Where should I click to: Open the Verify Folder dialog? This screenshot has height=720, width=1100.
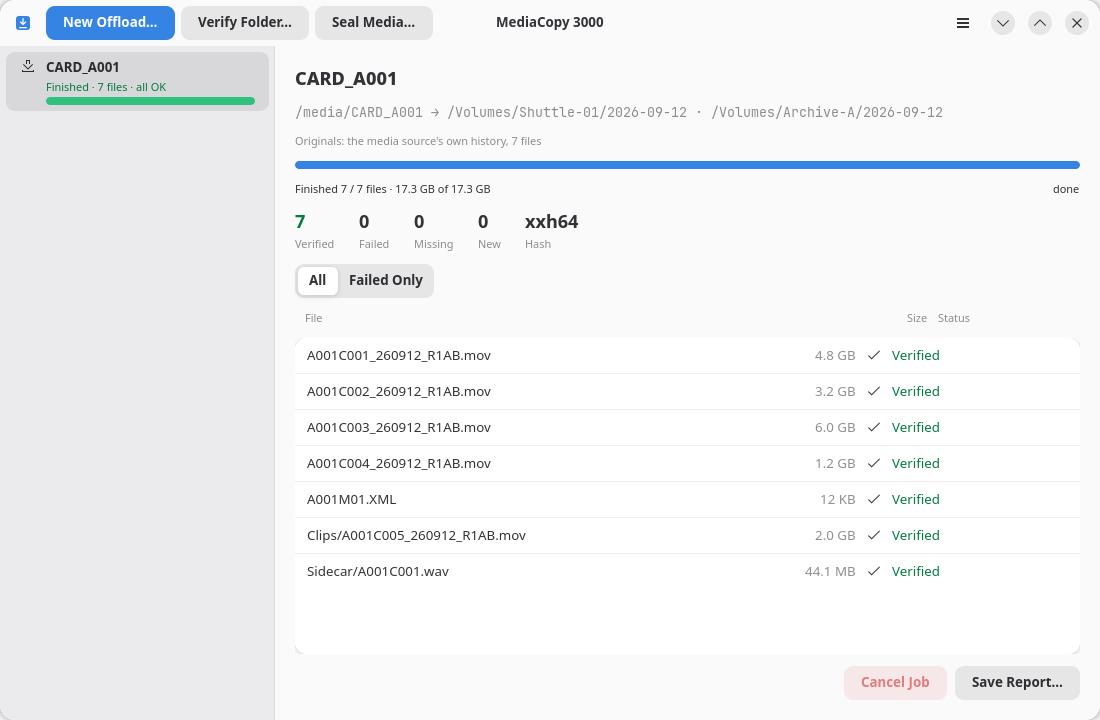click(245, 22)
